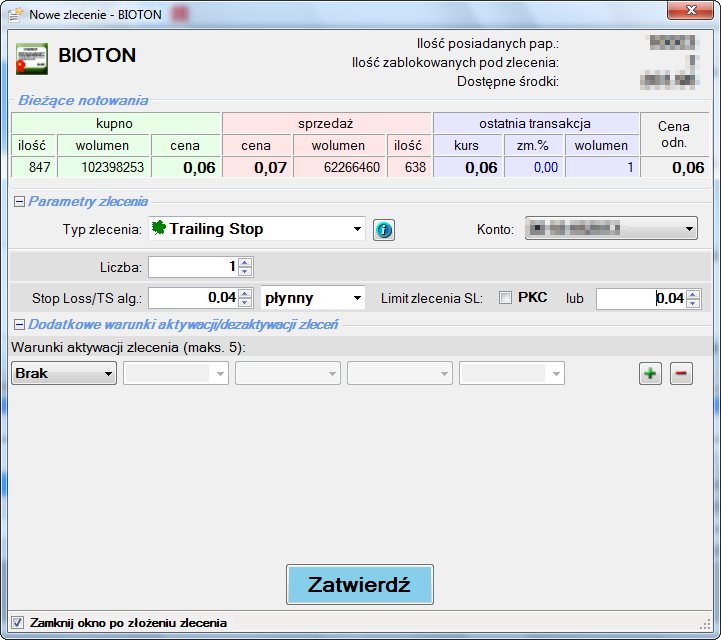Click the Cena odn. 0,06 value

675,167
